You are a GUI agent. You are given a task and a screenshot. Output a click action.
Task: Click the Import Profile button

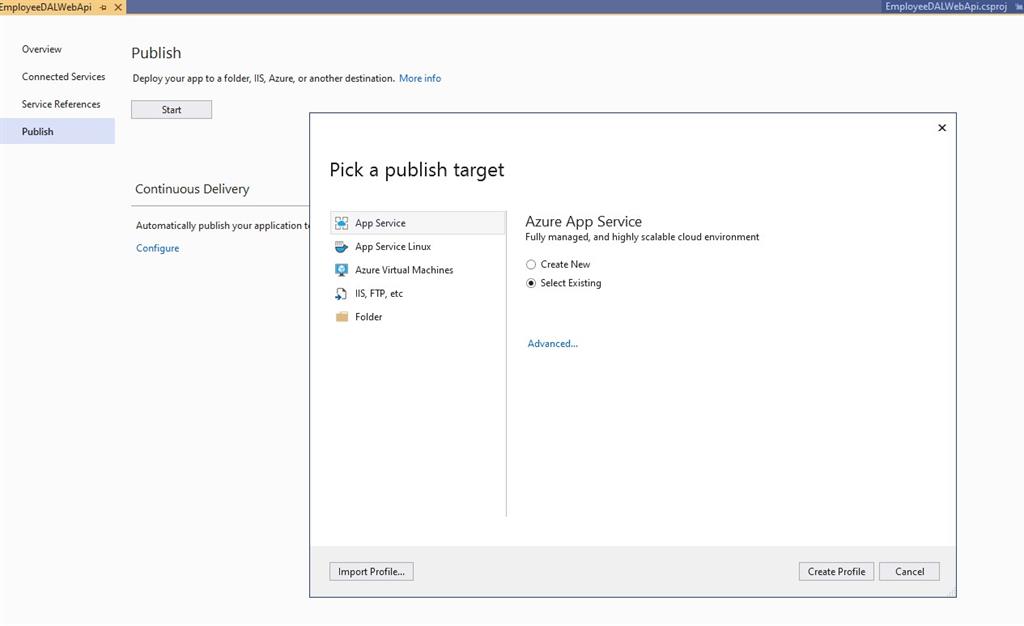coord(371,571)
